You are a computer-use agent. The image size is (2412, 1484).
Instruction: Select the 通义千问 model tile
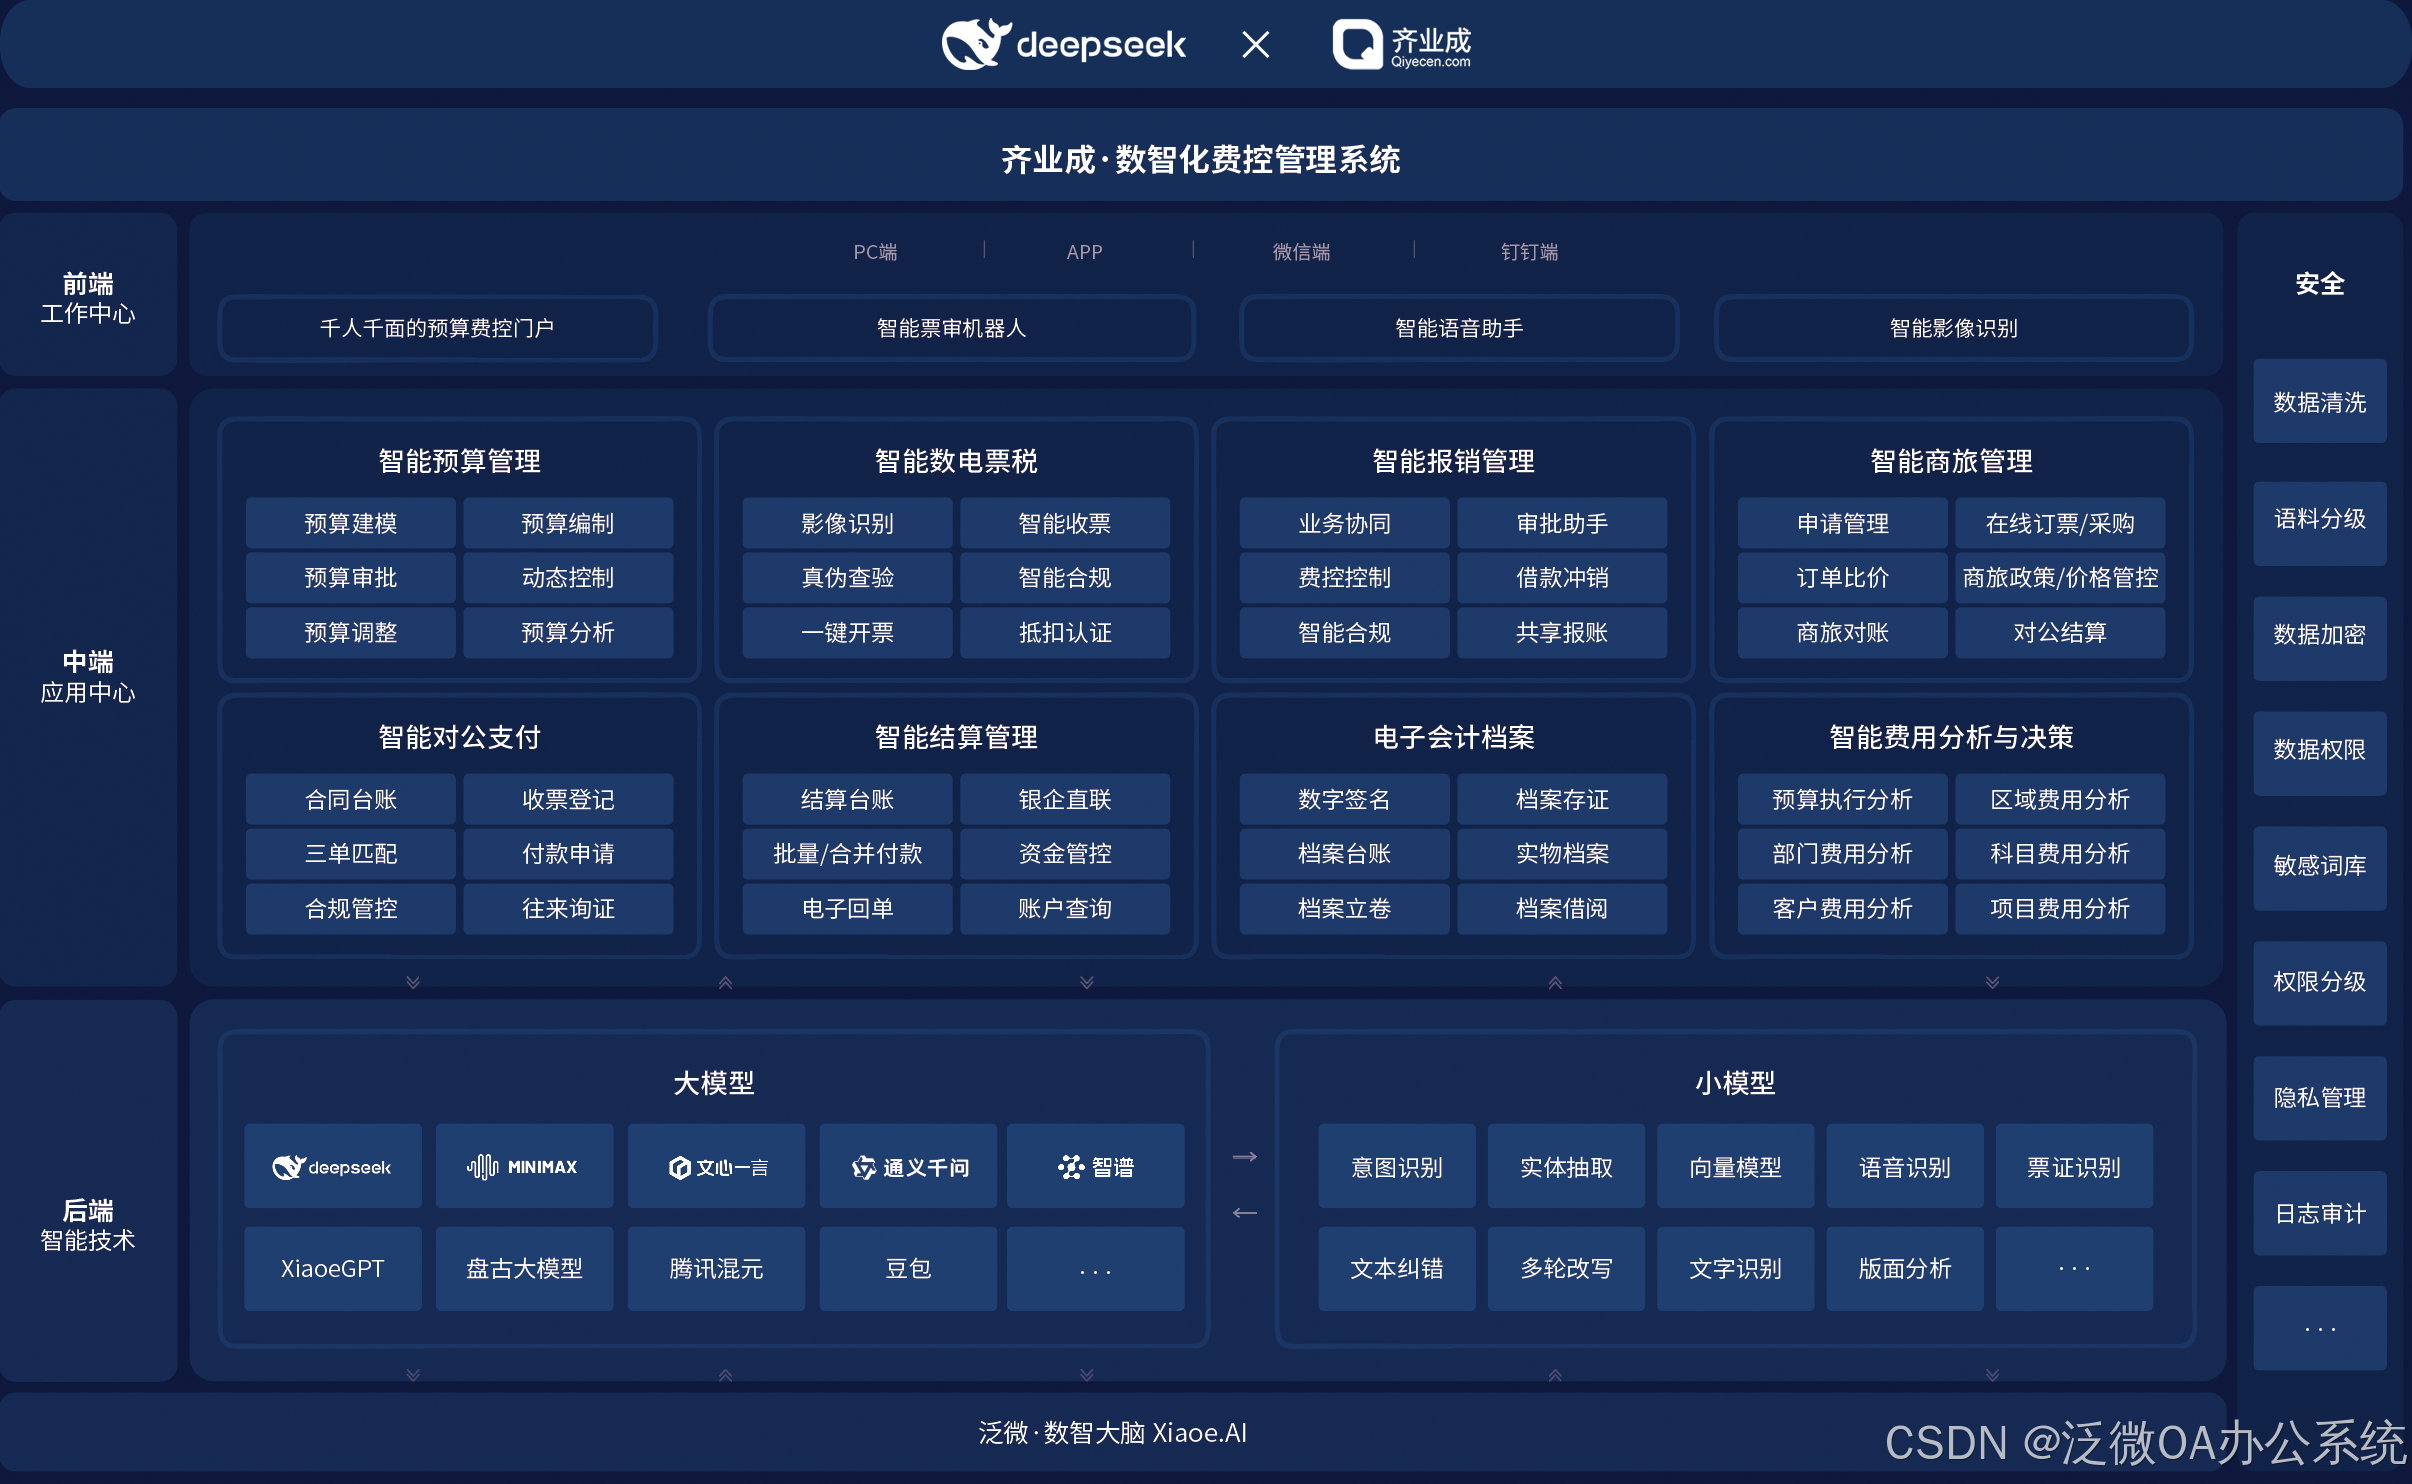click(x=908, y=1166)
